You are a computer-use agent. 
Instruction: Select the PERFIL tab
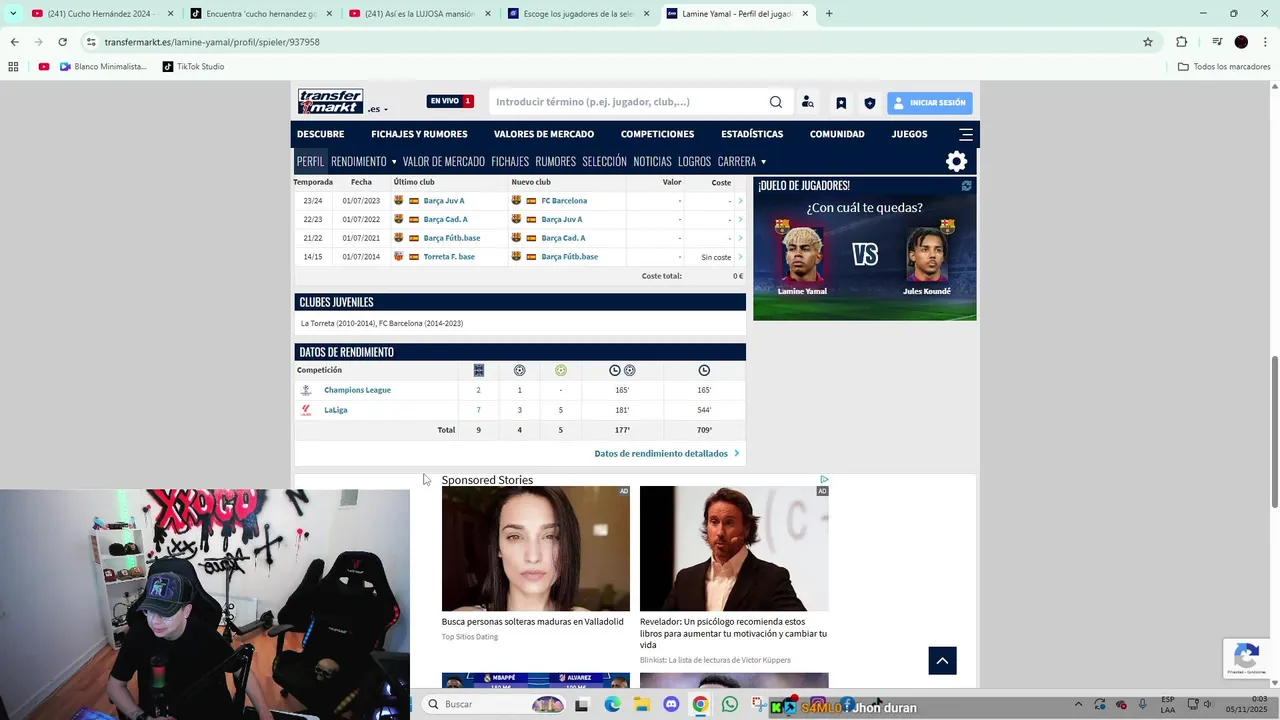tap(310, 161)
